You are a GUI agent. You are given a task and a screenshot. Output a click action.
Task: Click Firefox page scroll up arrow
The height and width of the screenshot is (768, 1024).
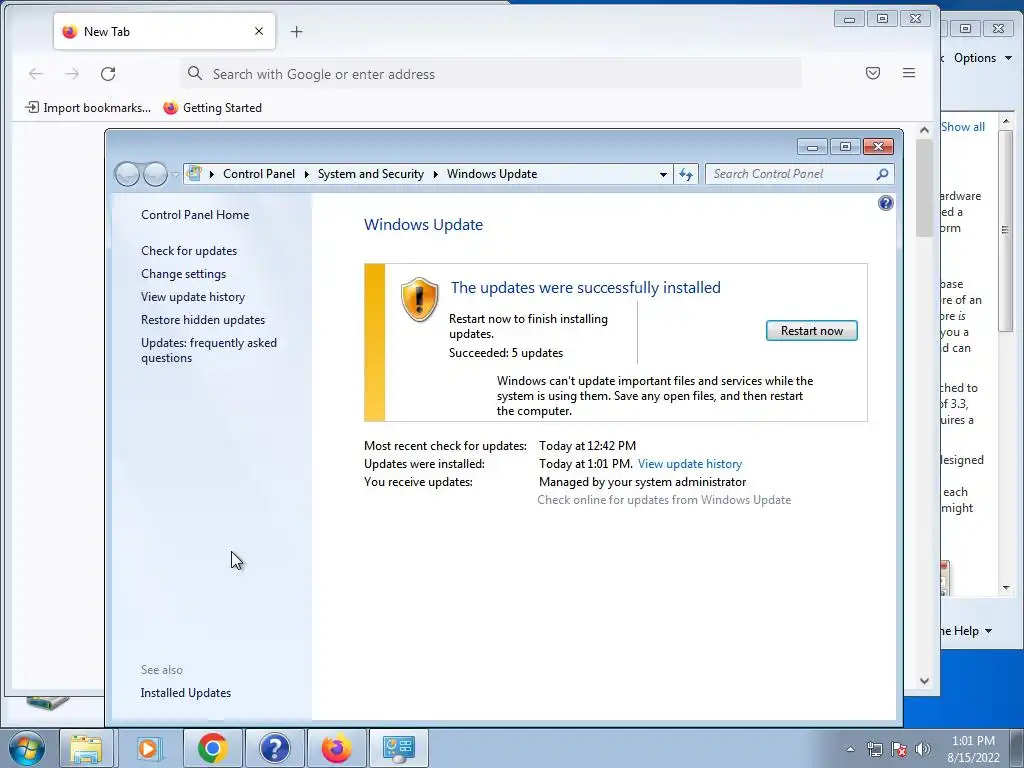[924, 130]
